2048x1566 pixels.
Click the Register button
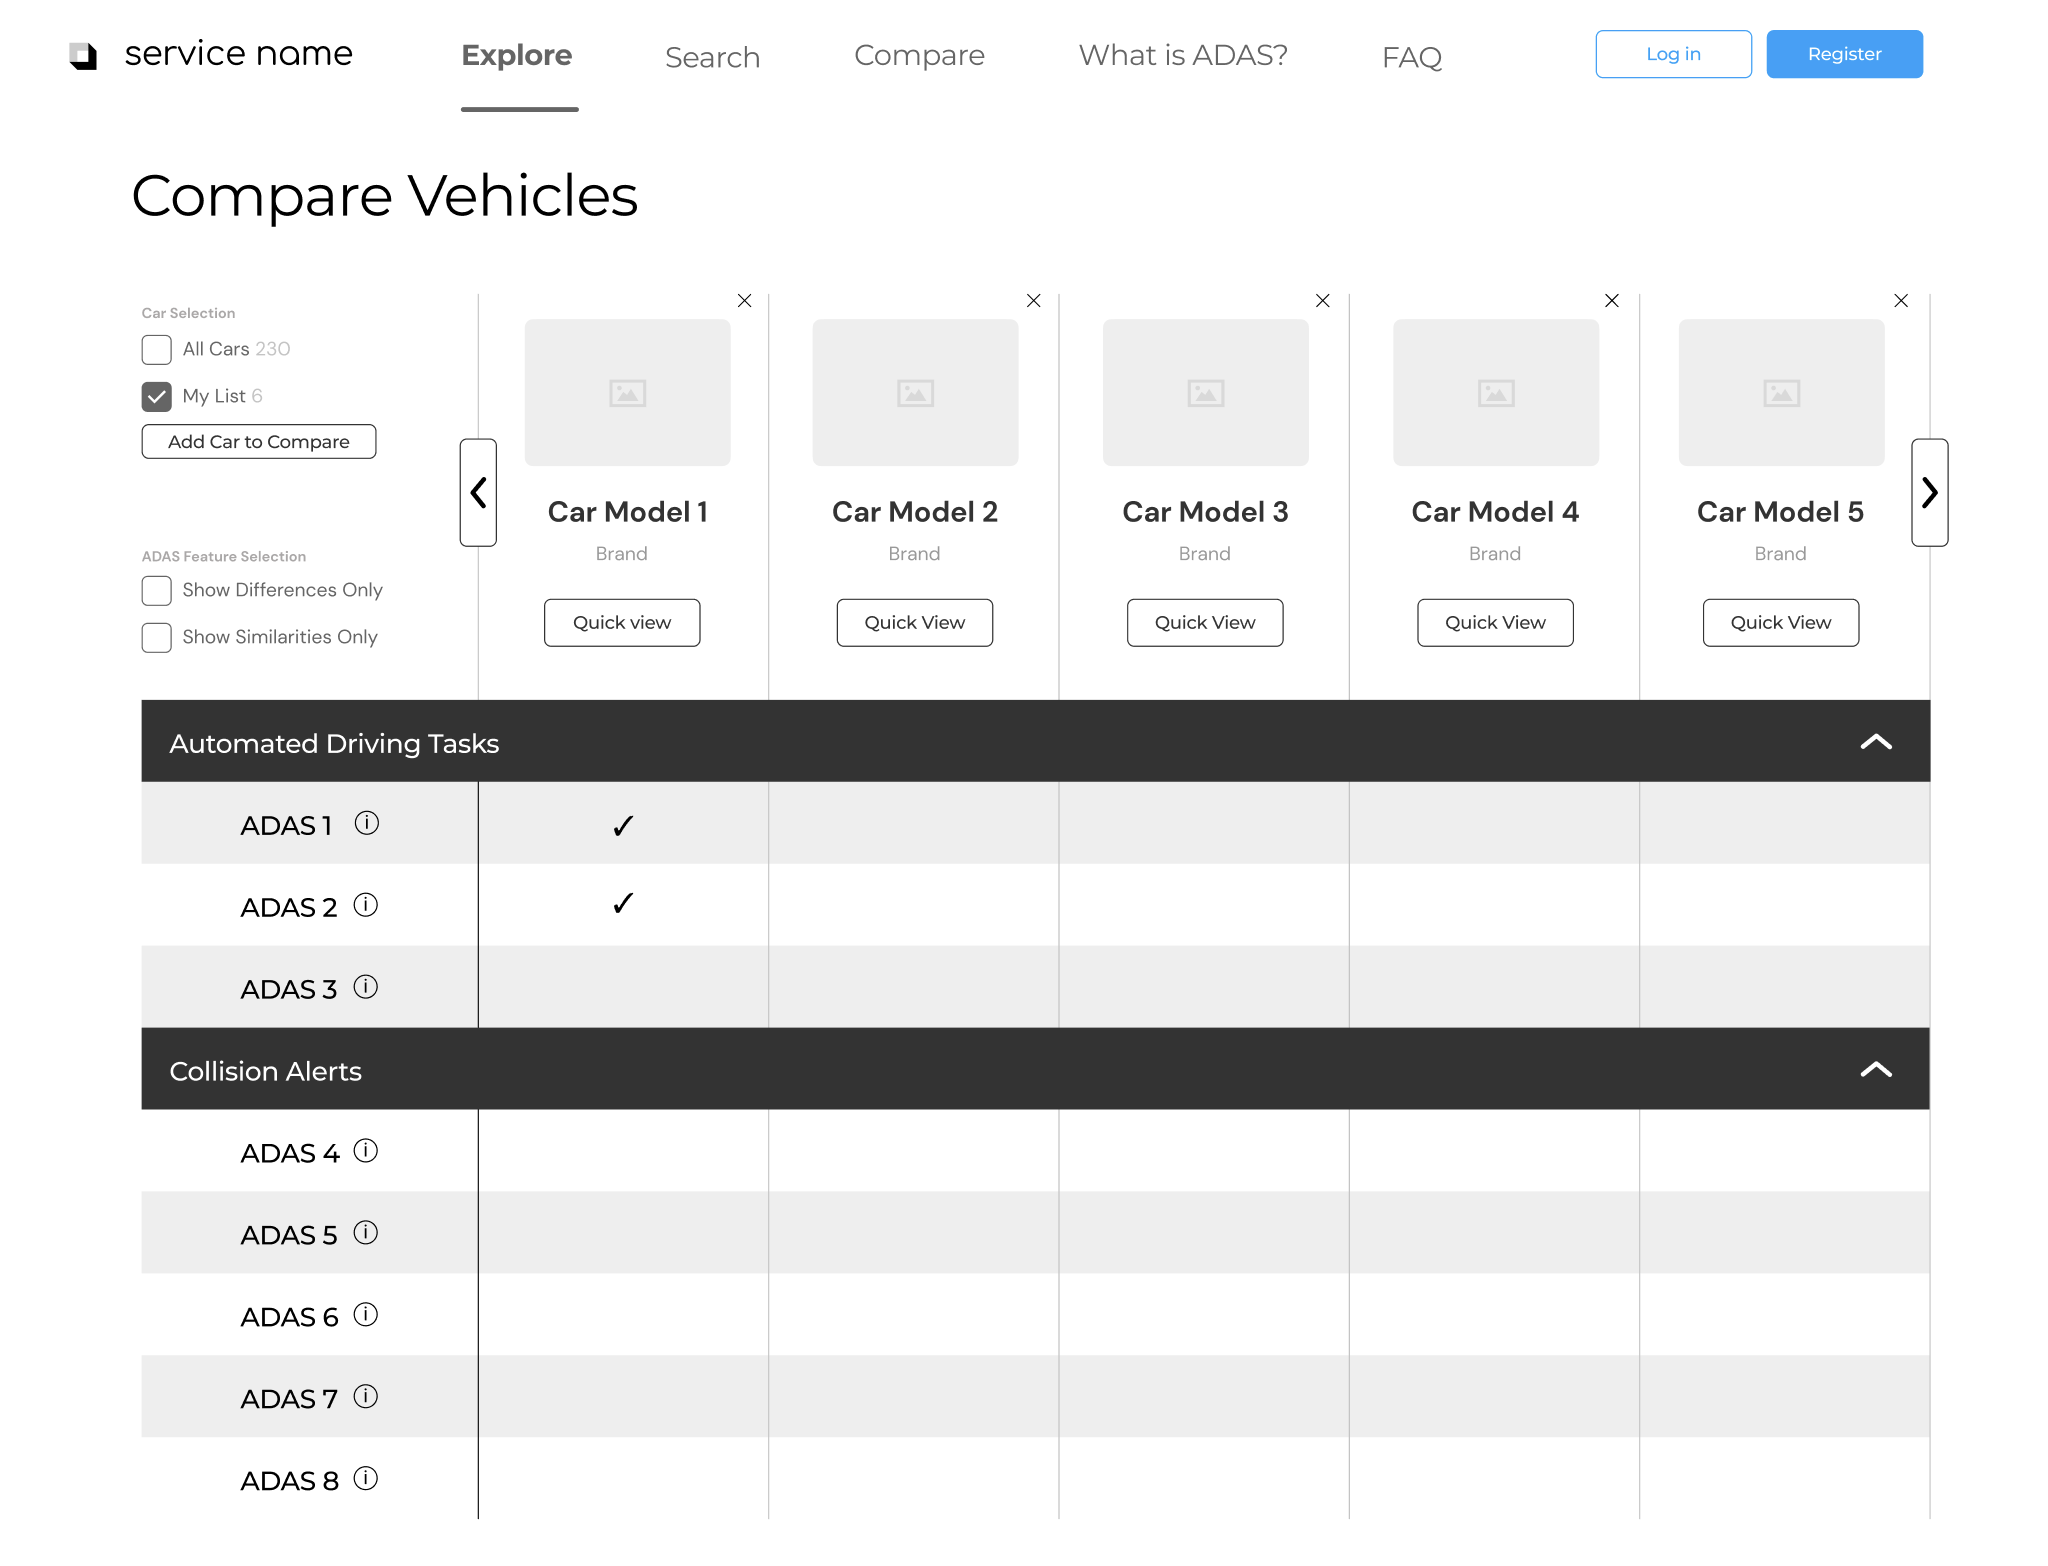[1844, 54]
